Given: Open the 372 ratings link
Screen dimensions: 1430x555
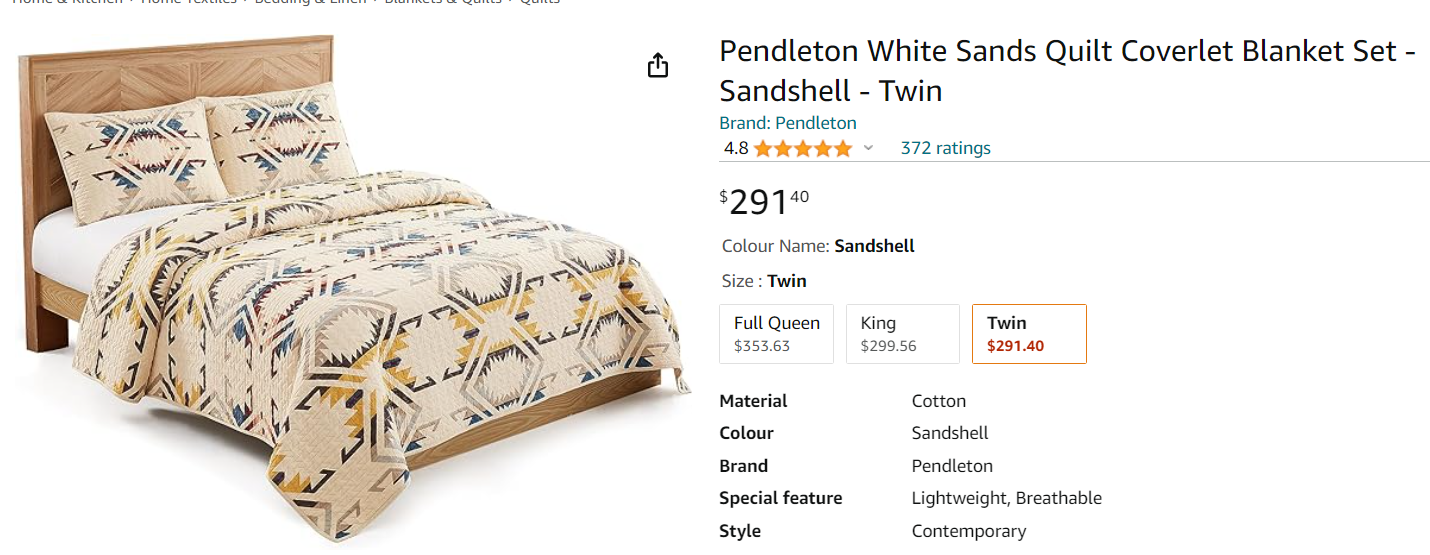Looking at the screenshot, I should 945,148.
